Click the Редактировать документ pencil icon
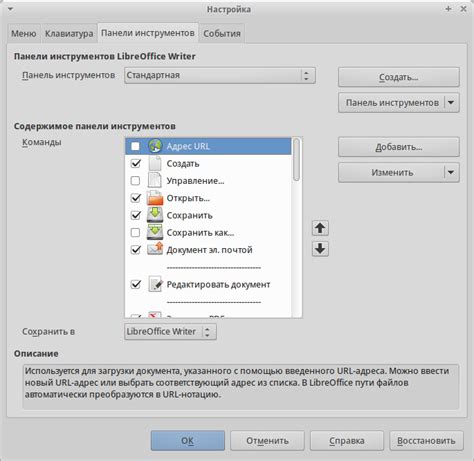The height and width of the screenshot is (461, 474). coord(155,284)
